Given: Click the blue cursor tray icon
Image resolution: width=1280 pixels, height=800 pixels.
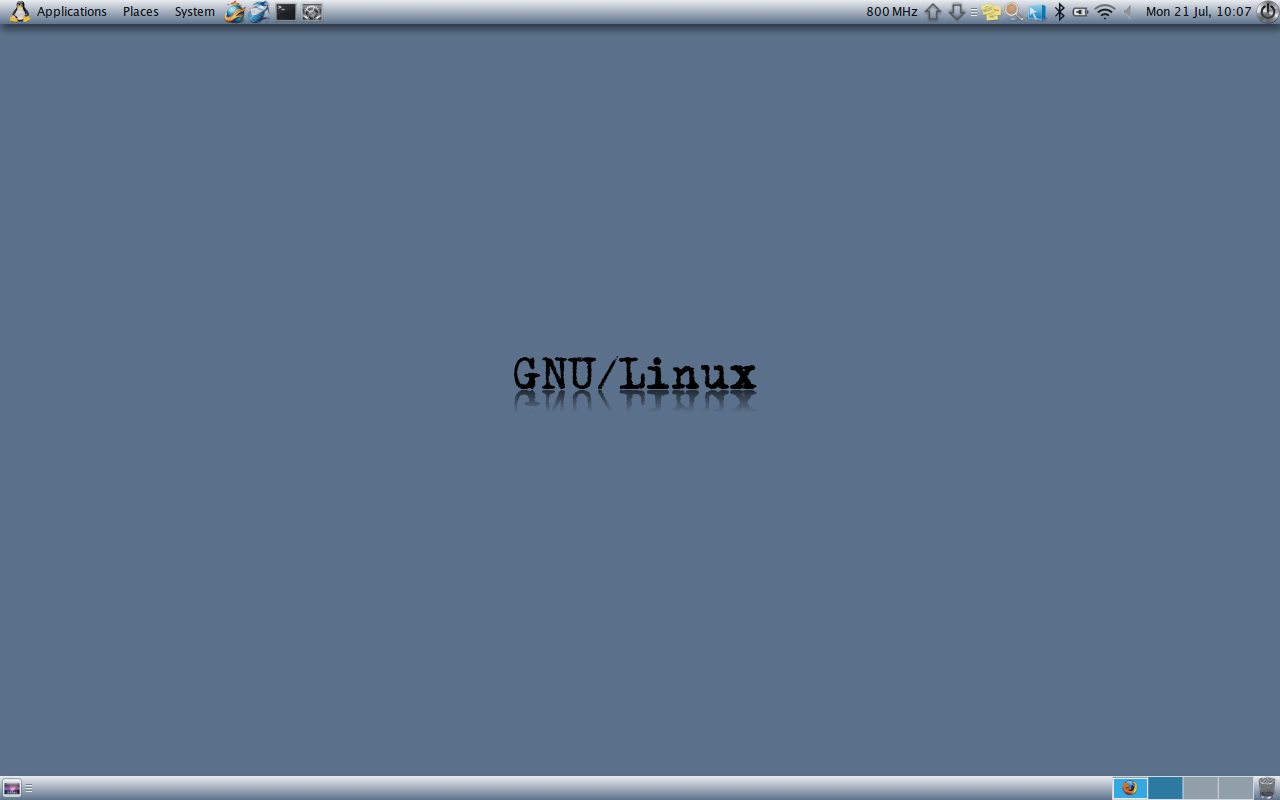Looking at the screenshot, I should (x=1037, y=12).
